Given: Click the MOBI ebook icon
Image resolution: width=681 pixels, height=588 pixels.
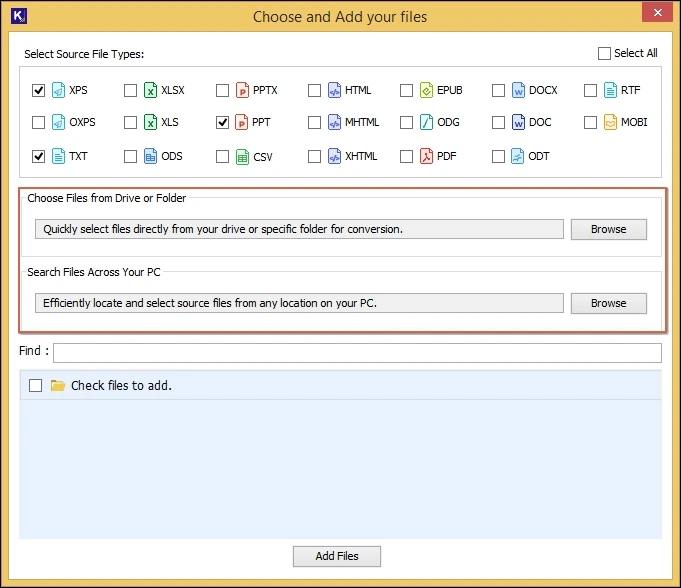Looking at the screenshot, I should tap(610, 122).
